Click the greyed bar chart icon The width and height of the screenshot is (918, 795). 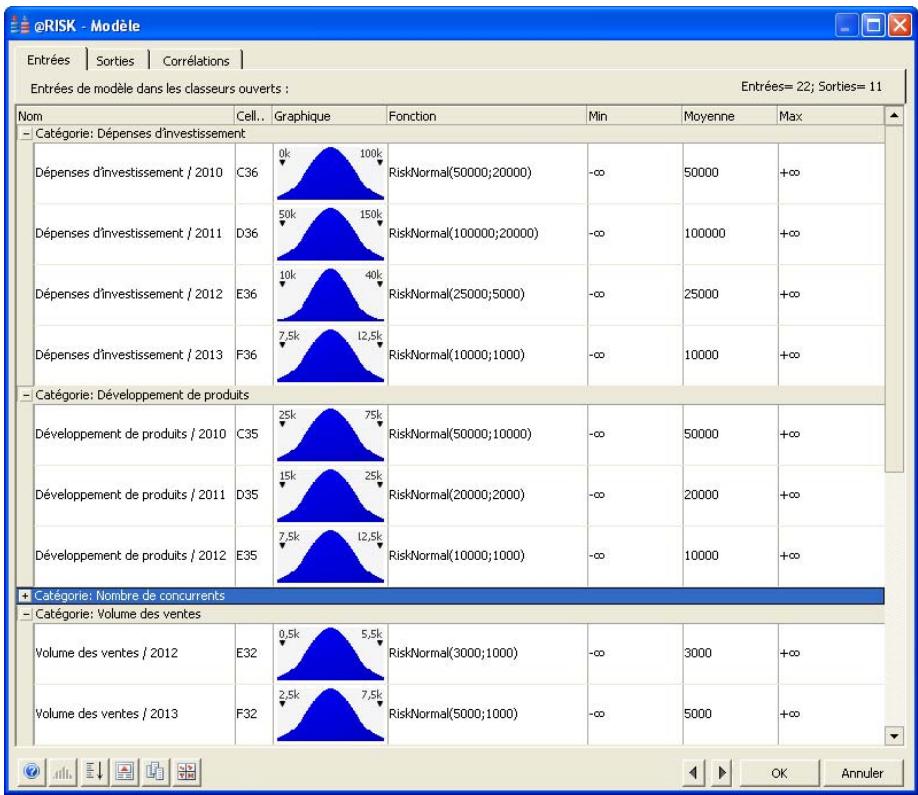64,773
